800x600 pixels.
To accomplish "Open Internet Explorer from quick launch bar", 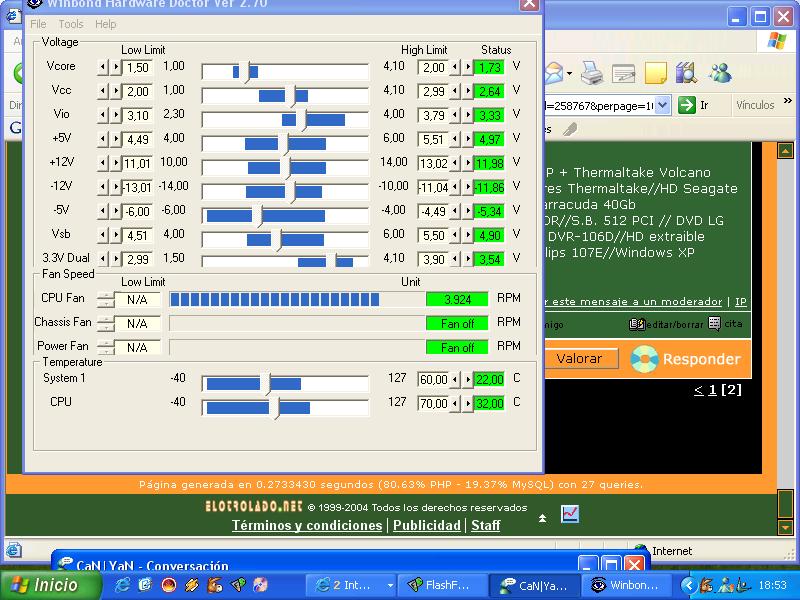I will click(122, 584).
